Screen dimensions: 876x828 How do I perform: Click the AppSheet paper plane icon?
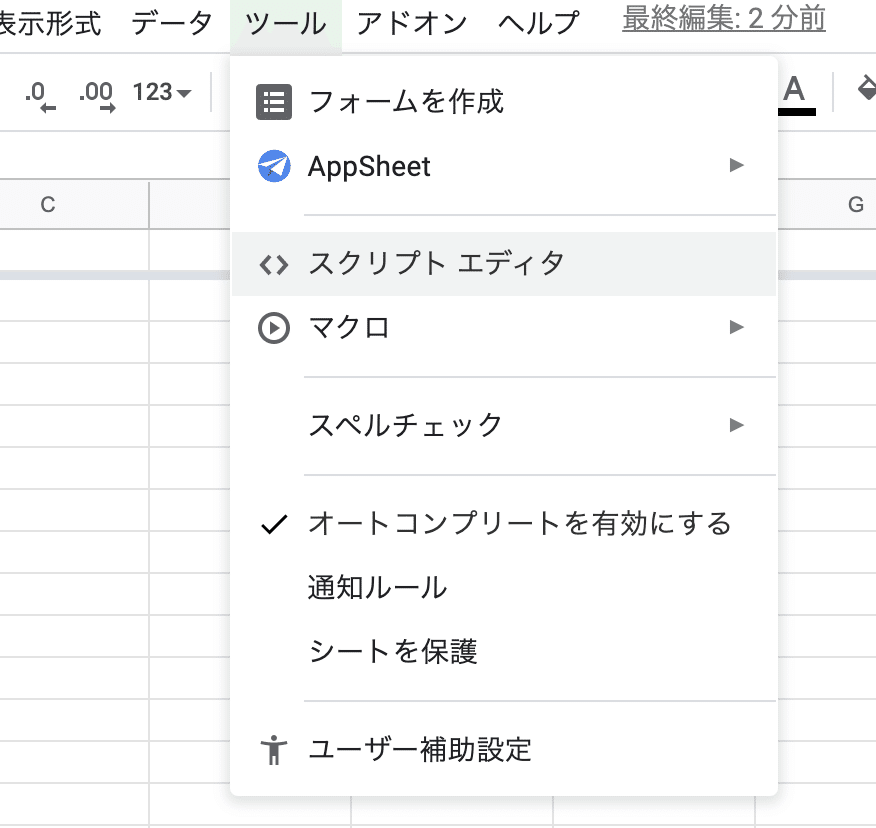[274, 166]
